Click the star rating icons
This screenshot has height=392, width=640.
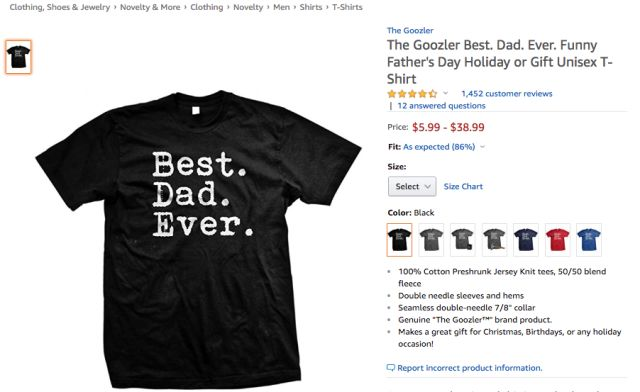[412, 94]
